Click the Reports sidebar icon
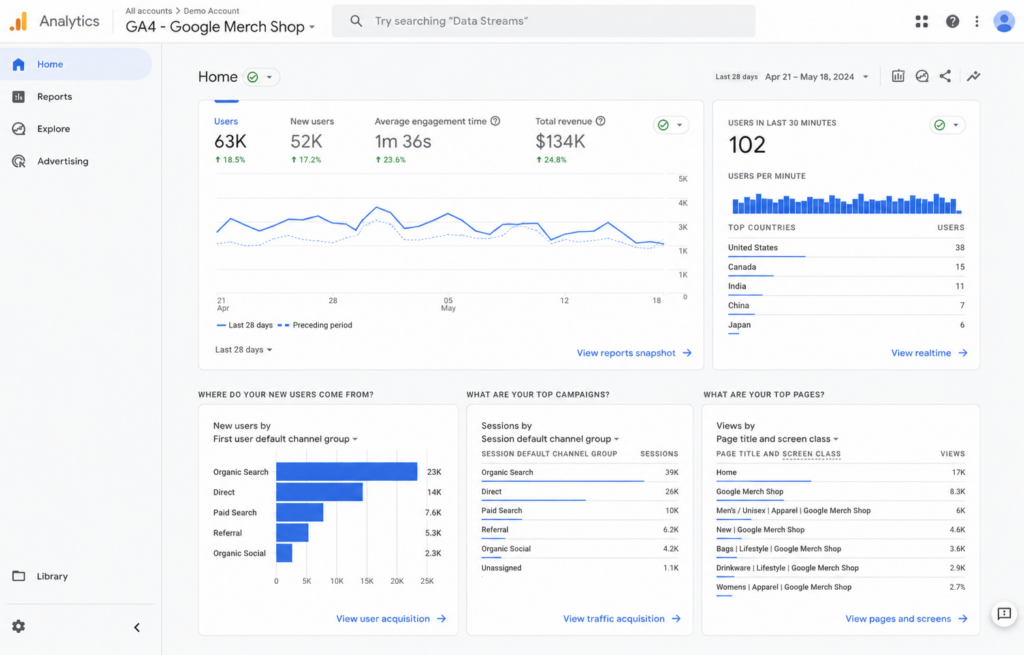 pos(18,97)
